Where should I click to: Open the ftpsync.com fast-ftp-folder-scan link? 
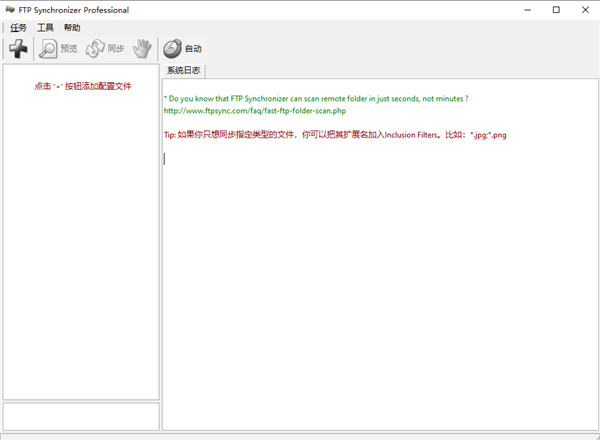click(x=255, y=111)
